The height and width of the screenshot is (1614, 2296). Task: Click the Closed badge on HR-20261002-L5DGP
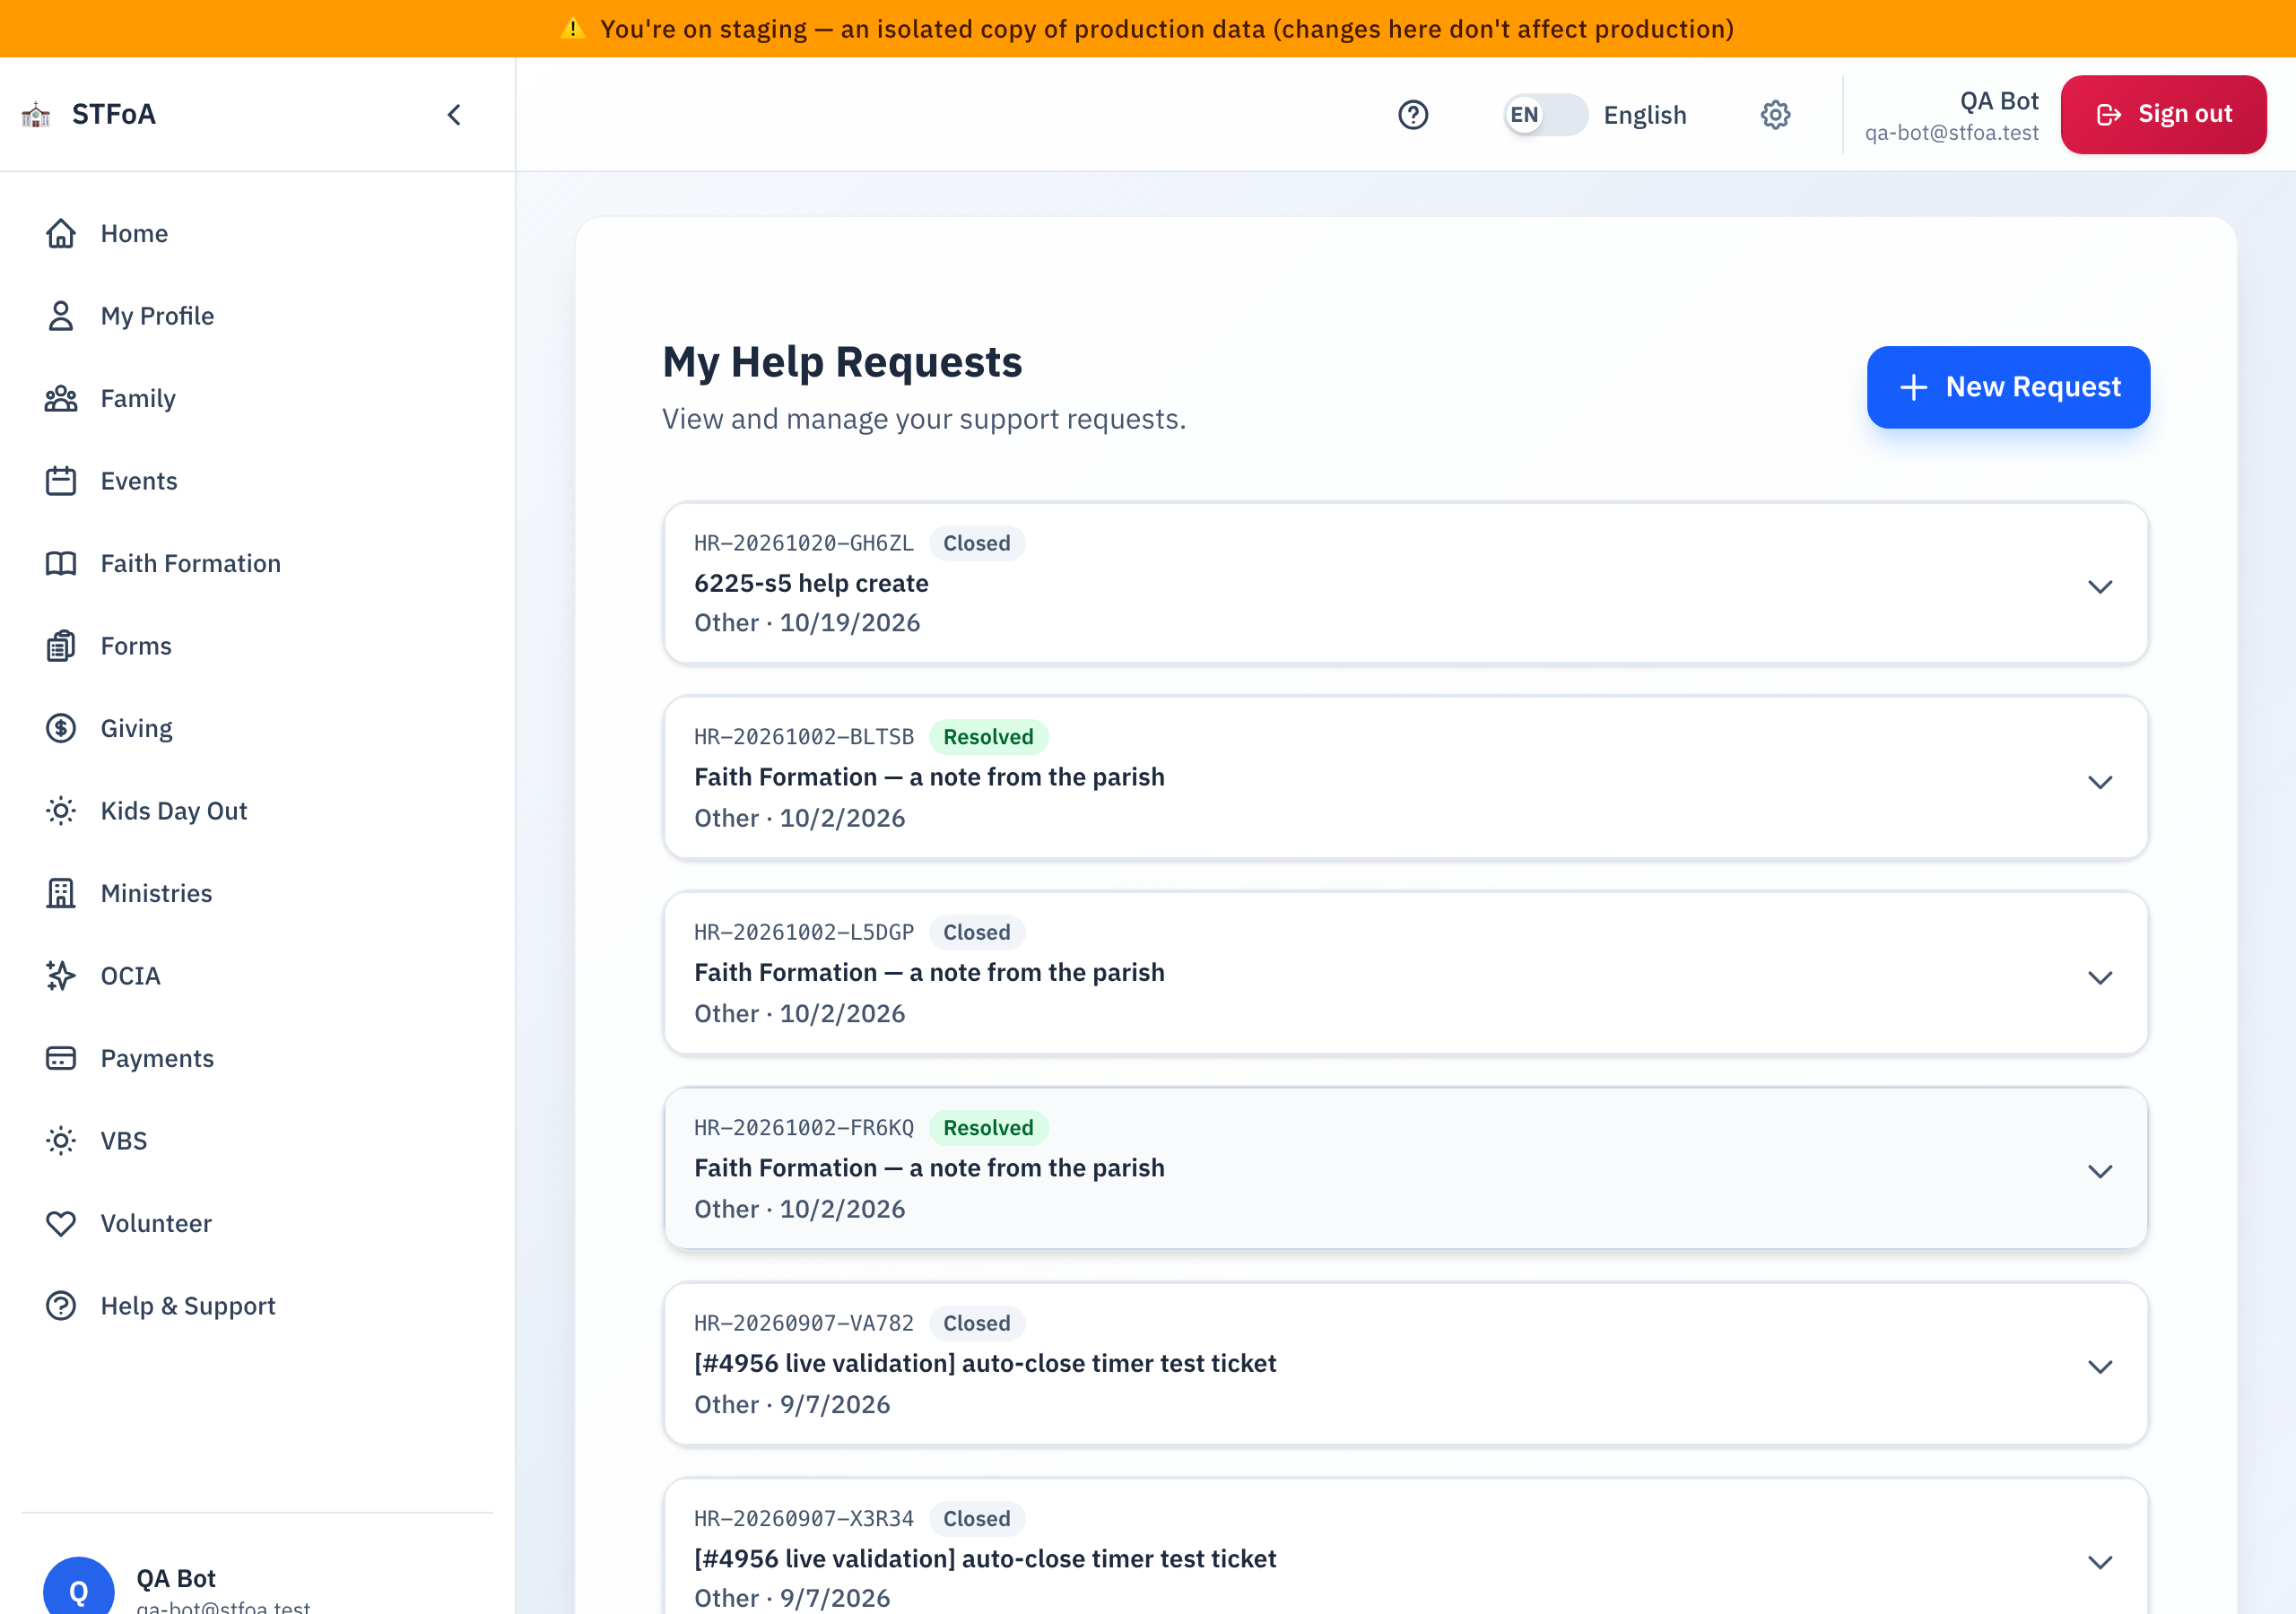pyautogui.click(x=976, y=932)
